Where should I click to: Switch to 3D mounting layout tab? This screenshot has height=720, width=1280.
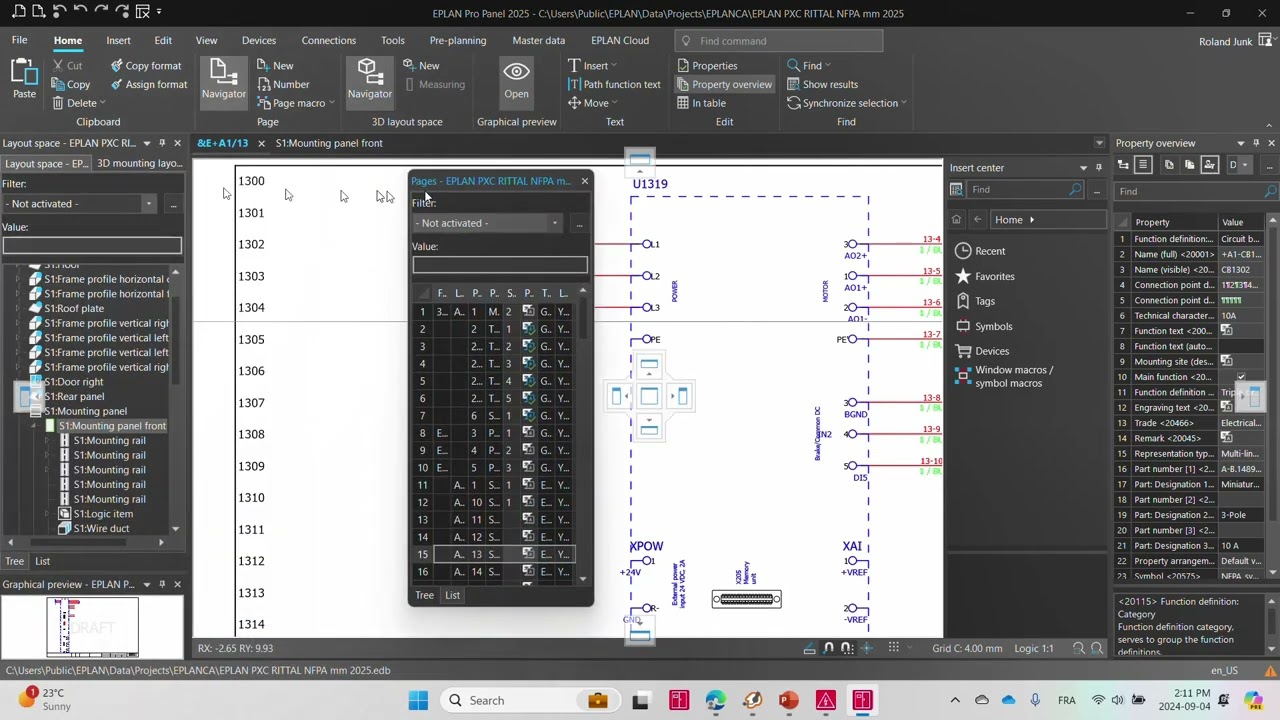(139, 163)
